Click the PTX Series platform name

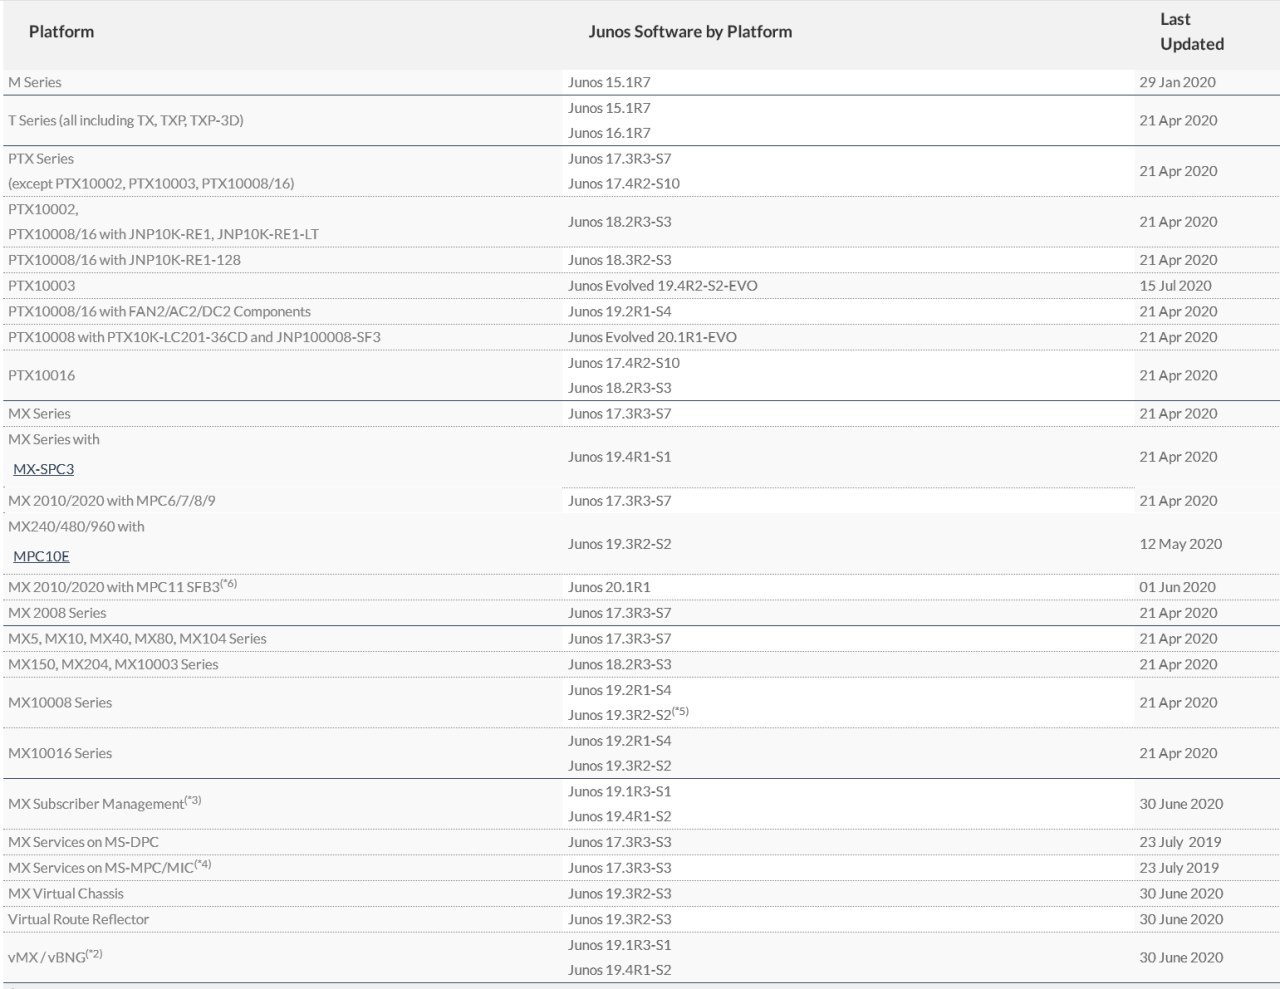(x=41, y=158)
